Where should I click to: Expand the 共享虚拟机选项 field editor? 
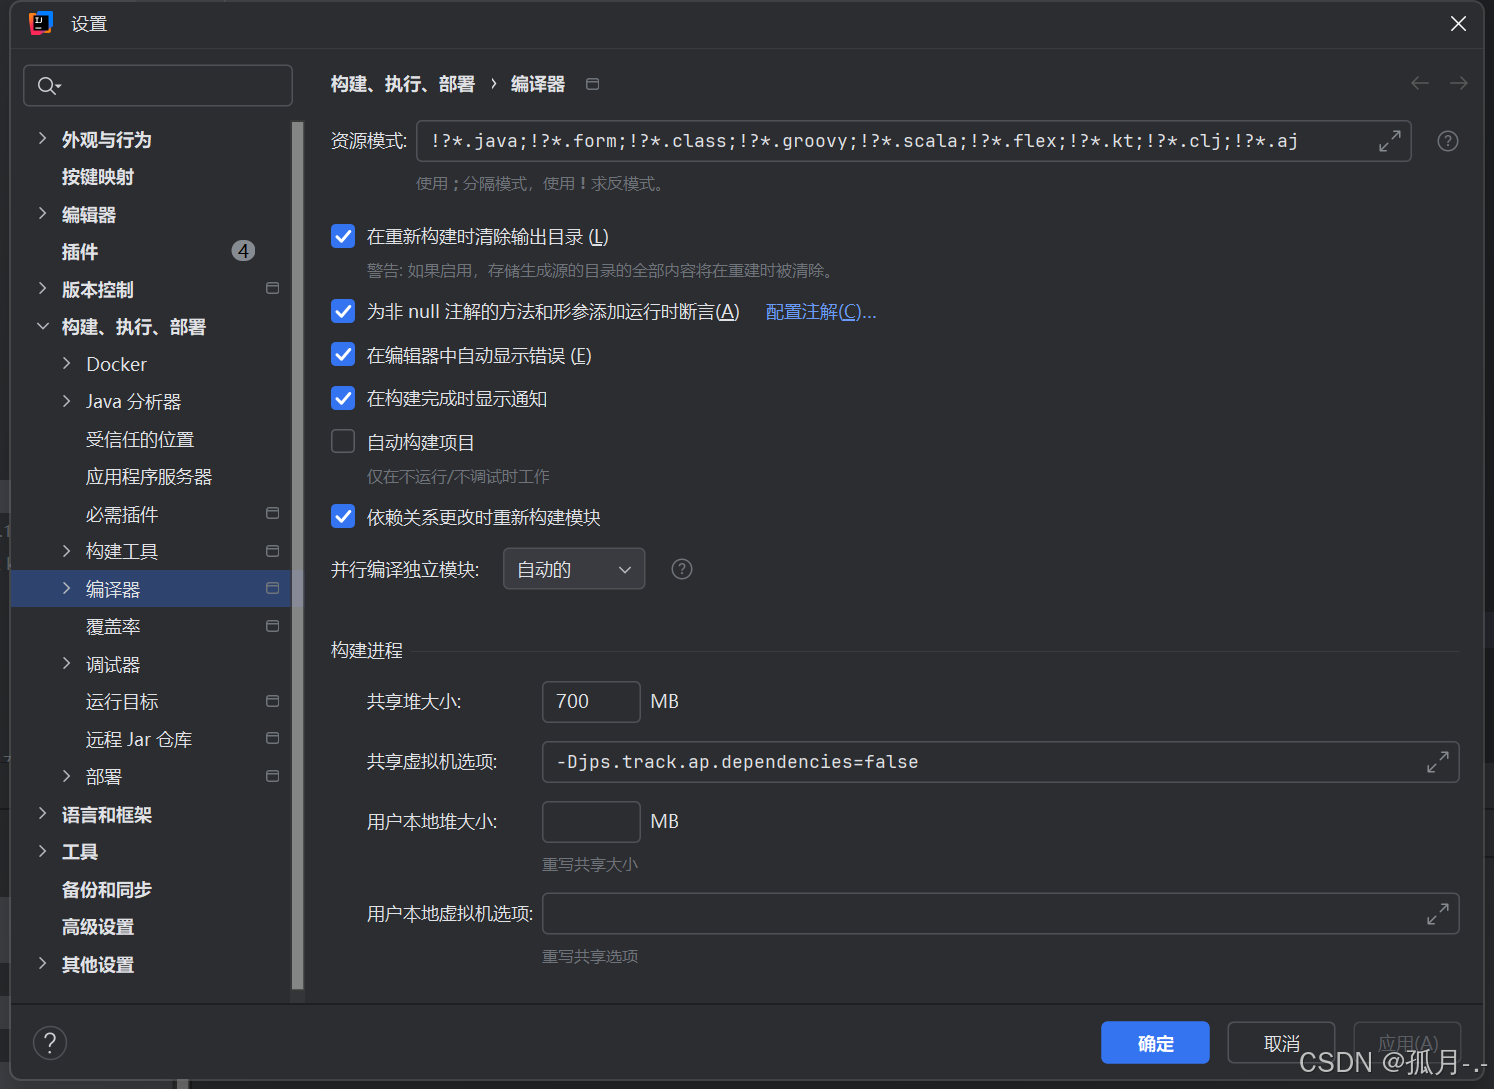pos(1438,761)
